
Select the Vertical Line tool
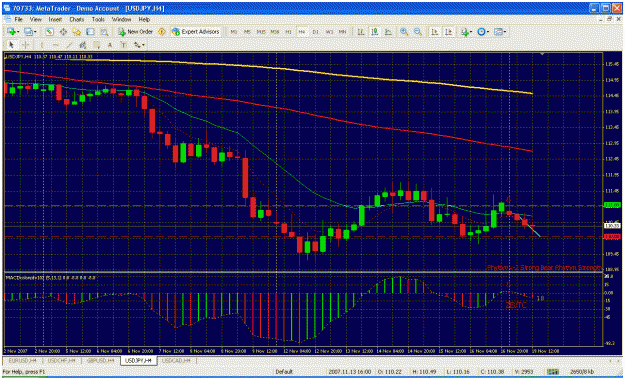41,45
